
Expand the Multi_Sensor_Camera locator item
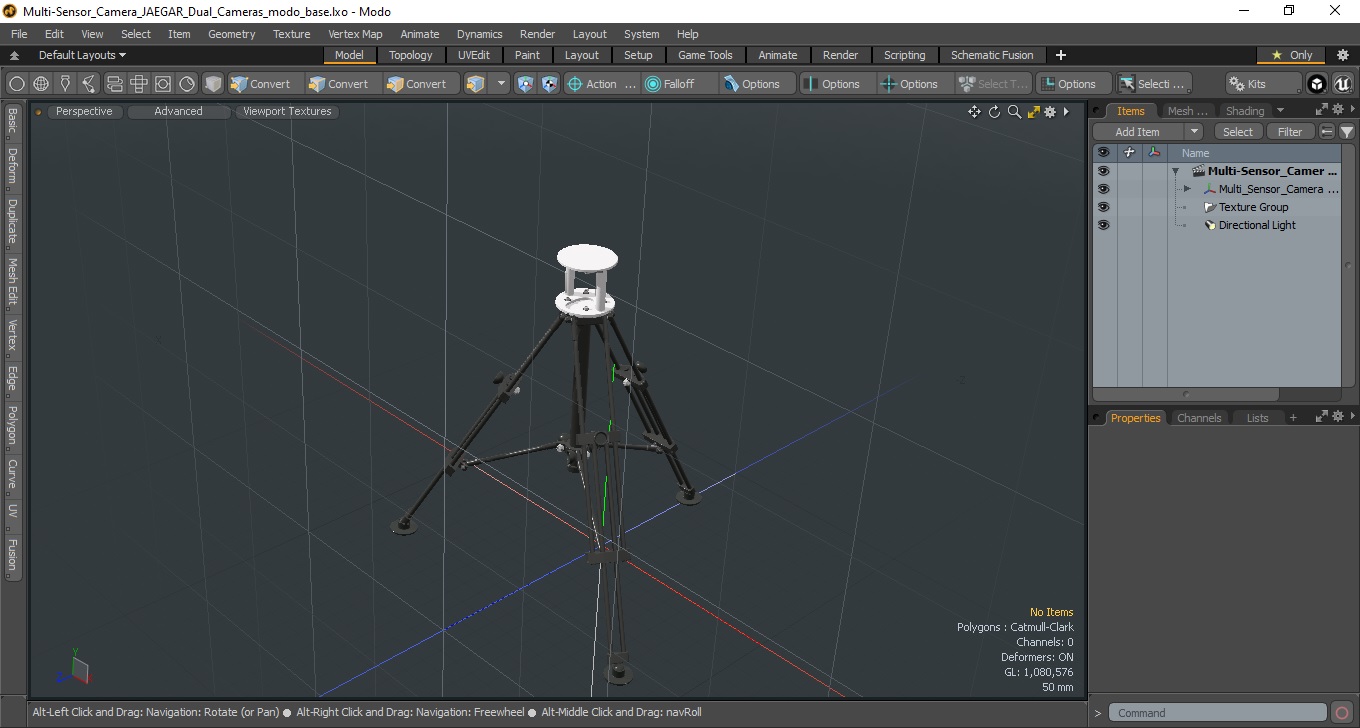click(x=1187, y=189)
